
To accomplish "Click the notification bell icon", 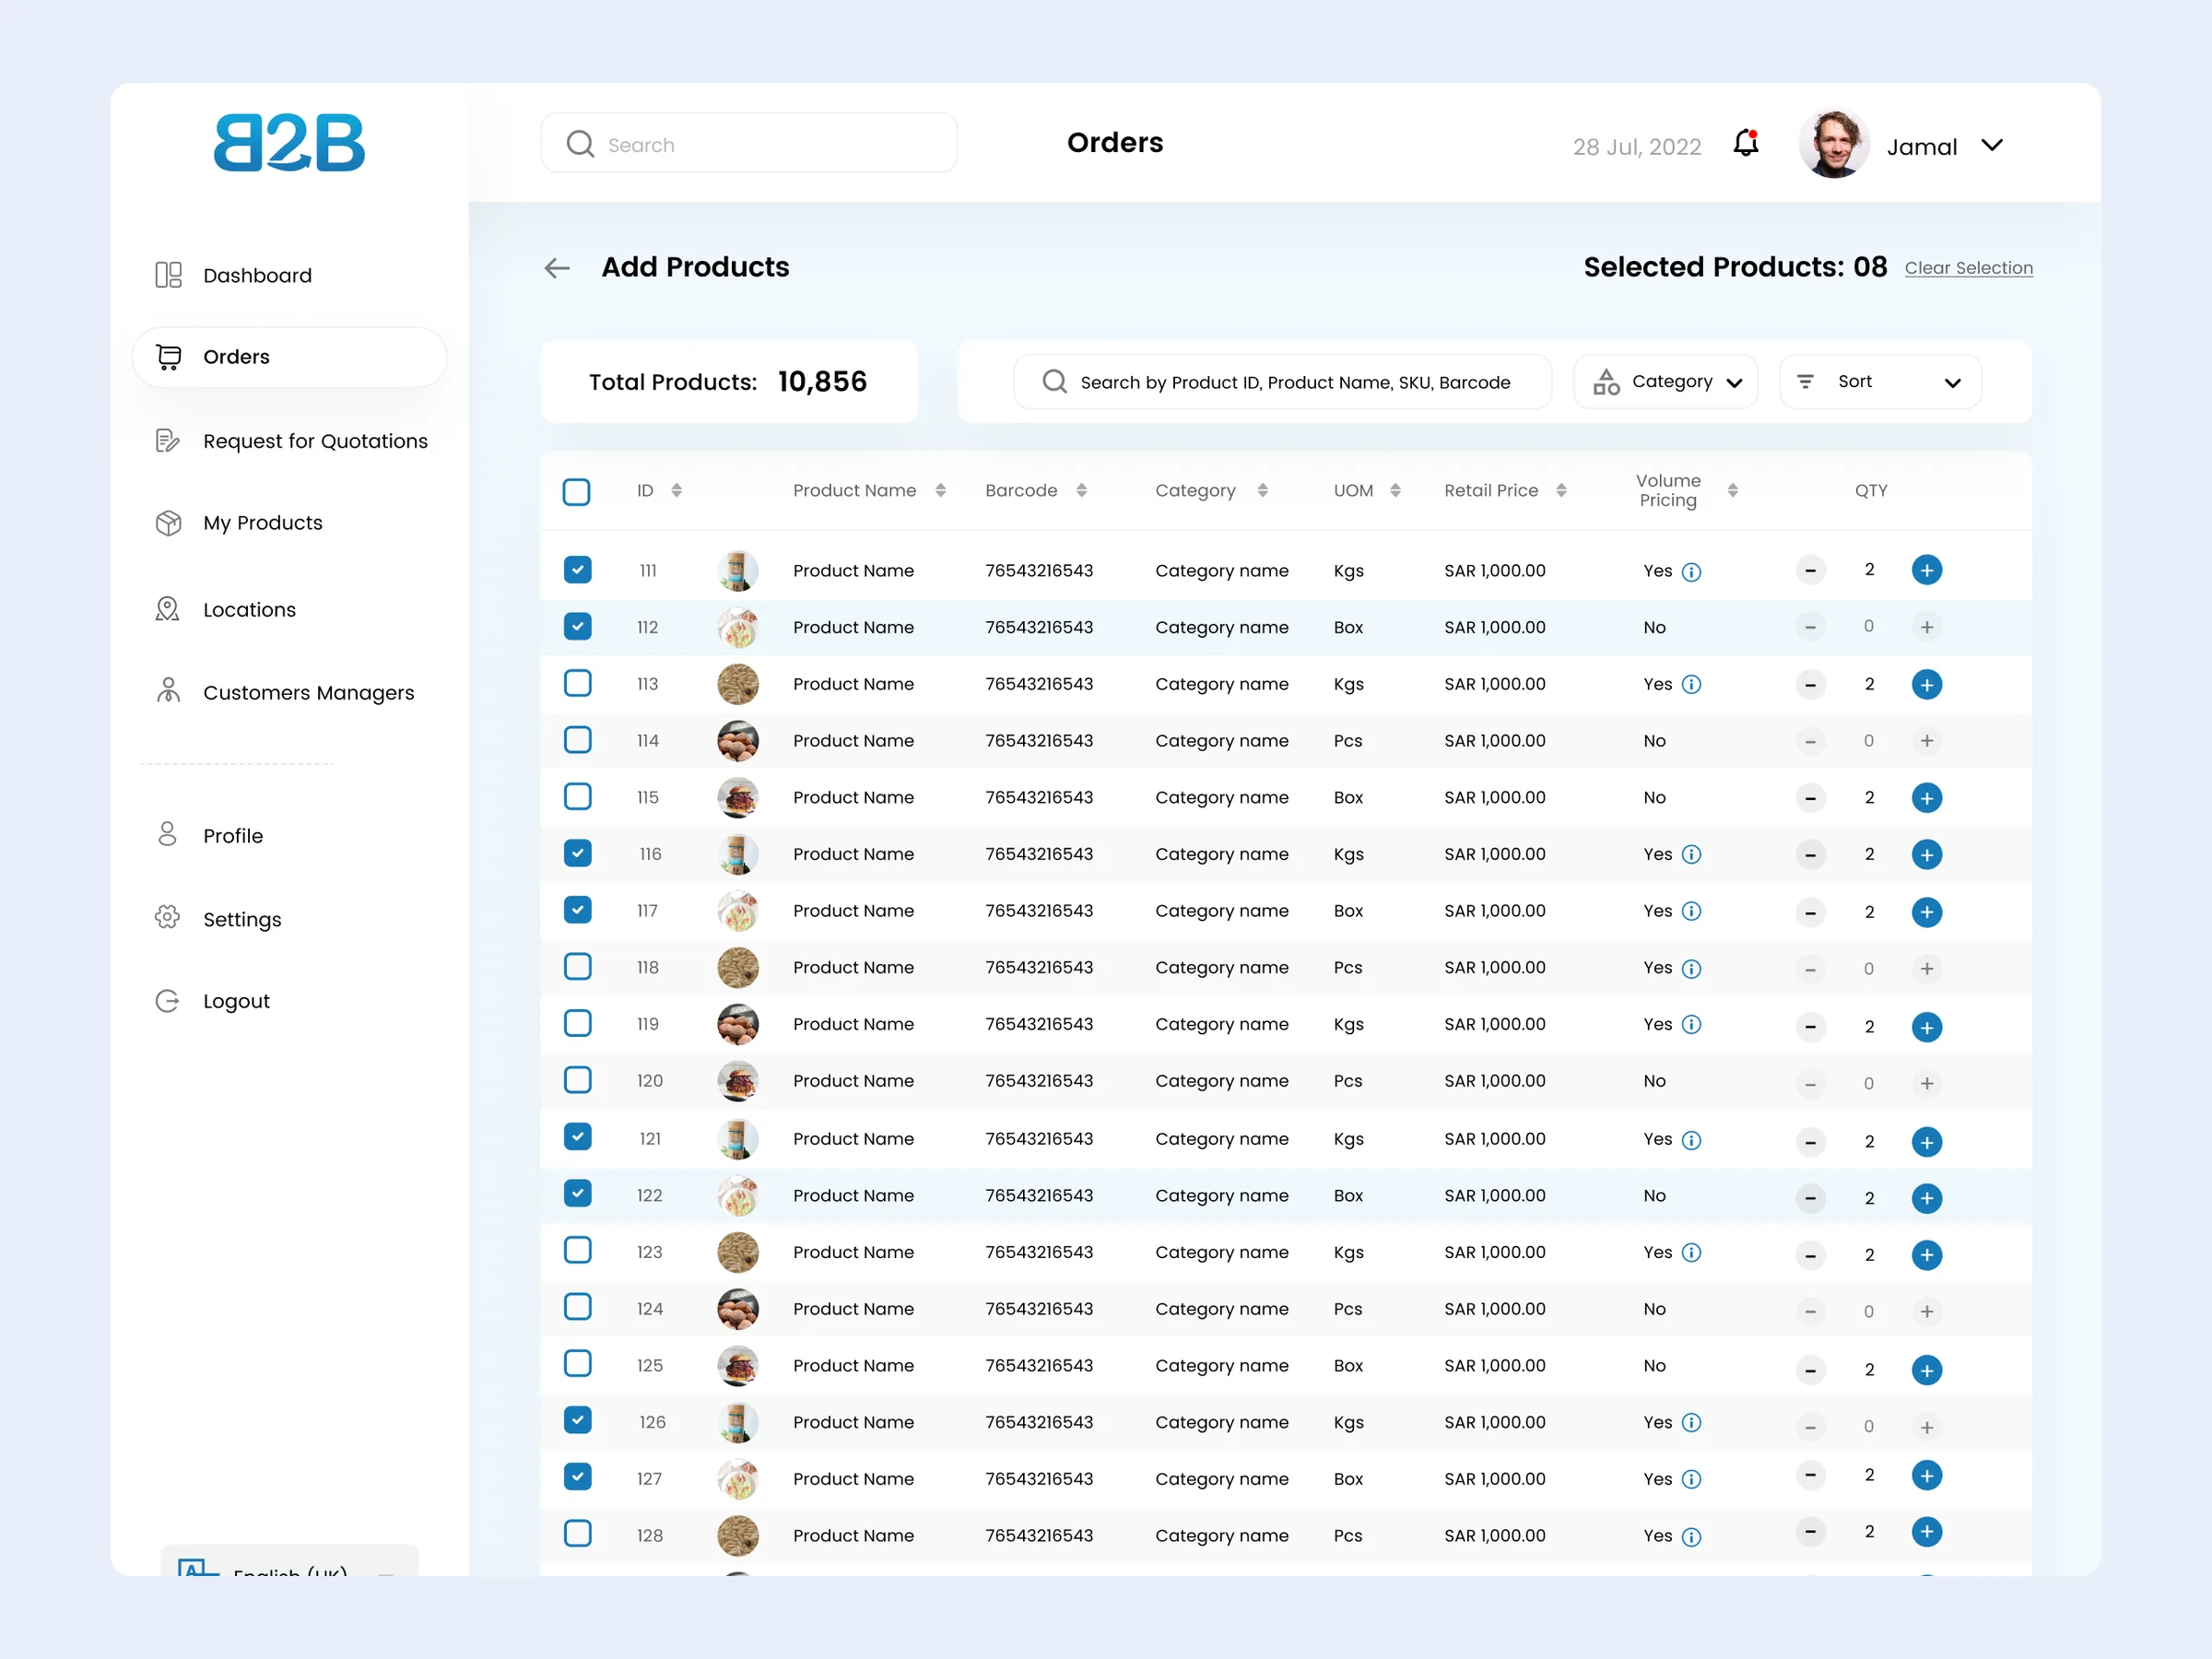I will 1745,144.
